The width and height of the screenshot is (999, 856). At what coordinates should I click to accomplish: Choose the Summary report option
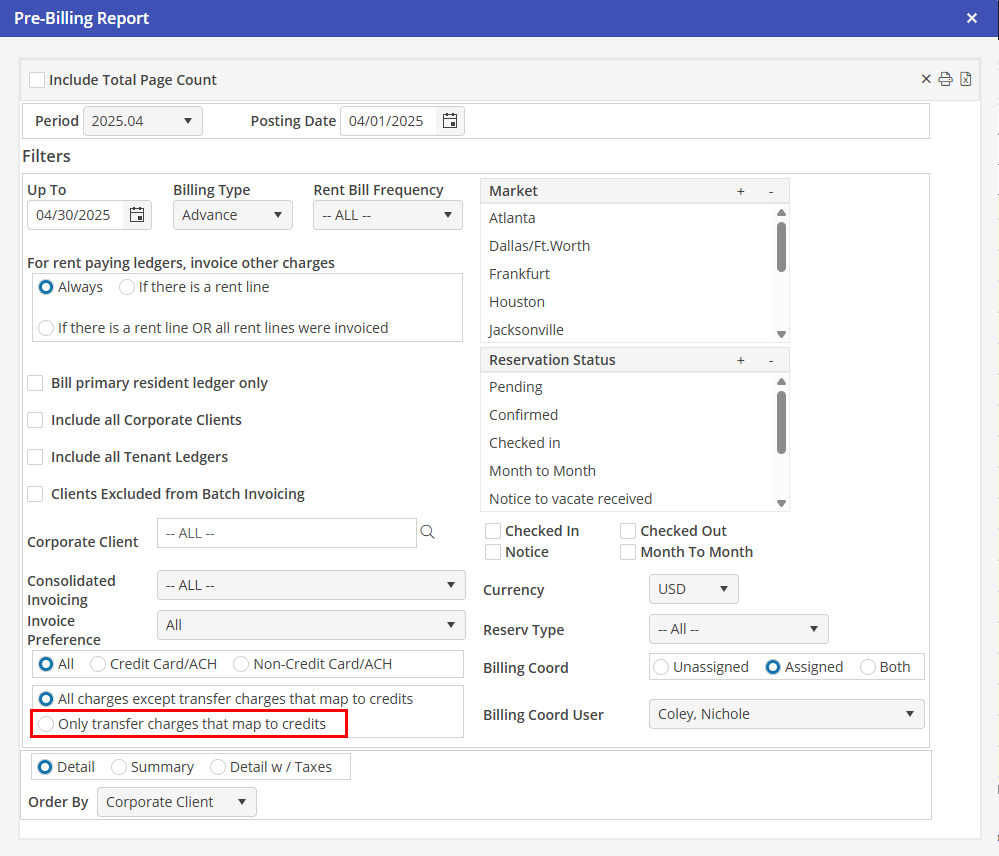point(119,767)
